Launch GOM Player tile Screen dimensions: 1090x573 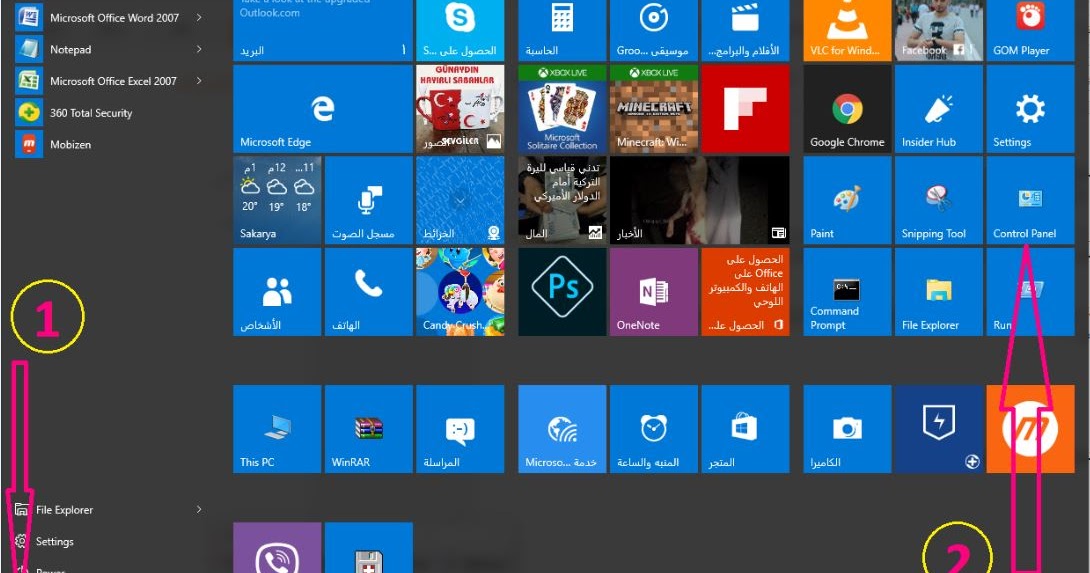pos(1030,31)
